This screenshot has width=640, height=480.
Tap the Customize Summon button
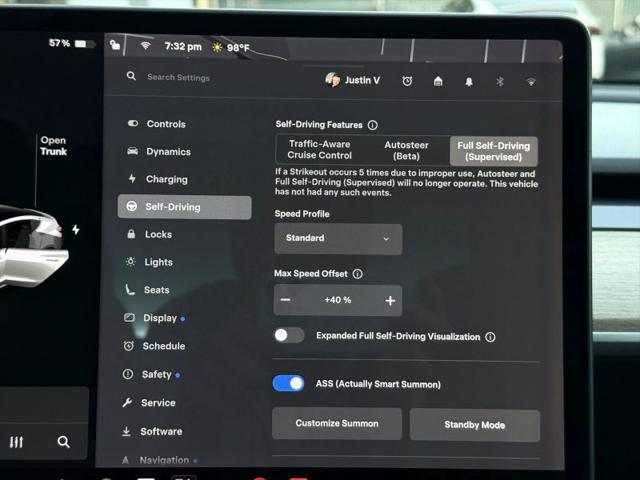[337, 423]
